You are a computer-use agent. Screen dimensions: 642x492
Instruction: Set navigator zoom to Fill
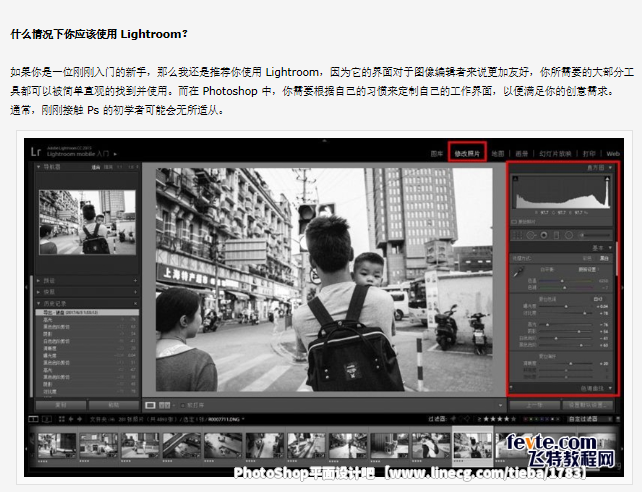point(109,167)
